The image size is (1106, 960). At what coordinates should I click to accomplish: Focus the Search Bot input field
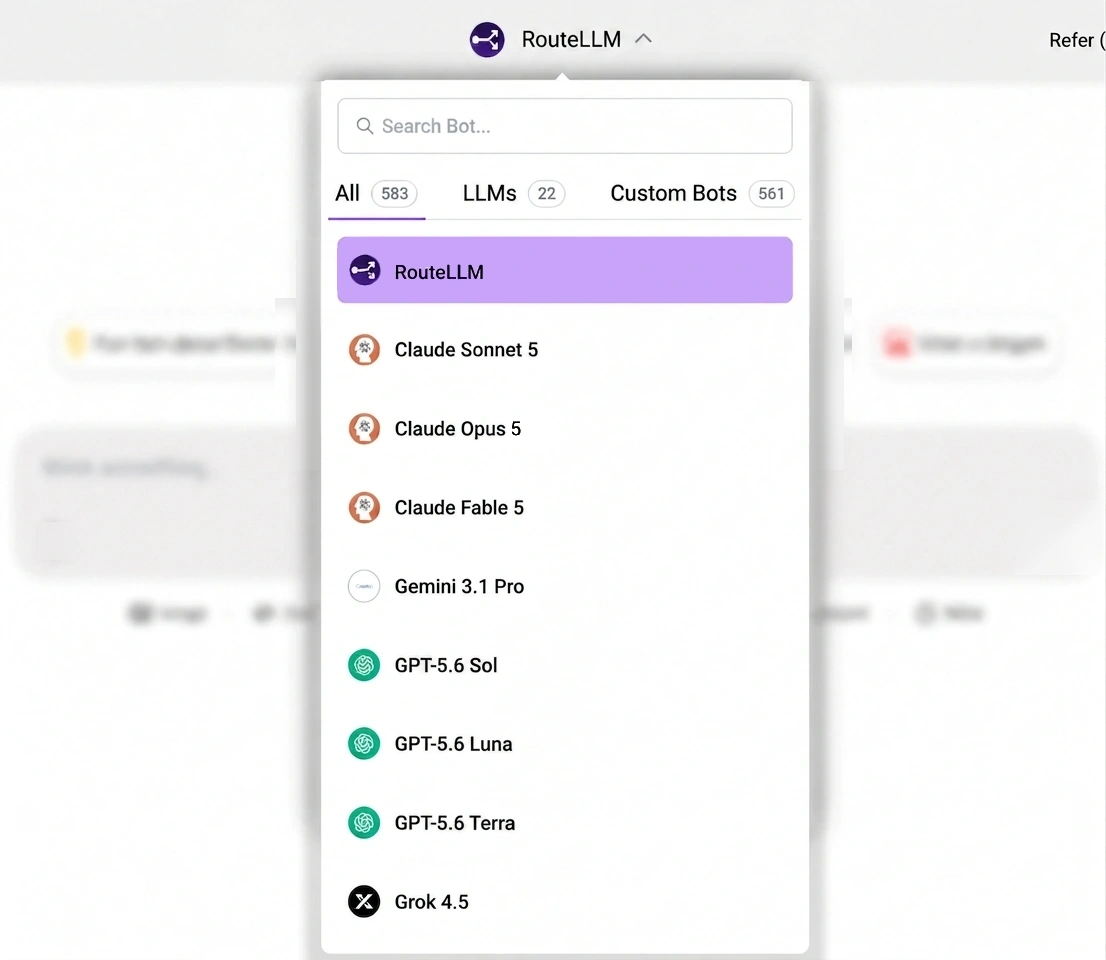click(564, 126)
